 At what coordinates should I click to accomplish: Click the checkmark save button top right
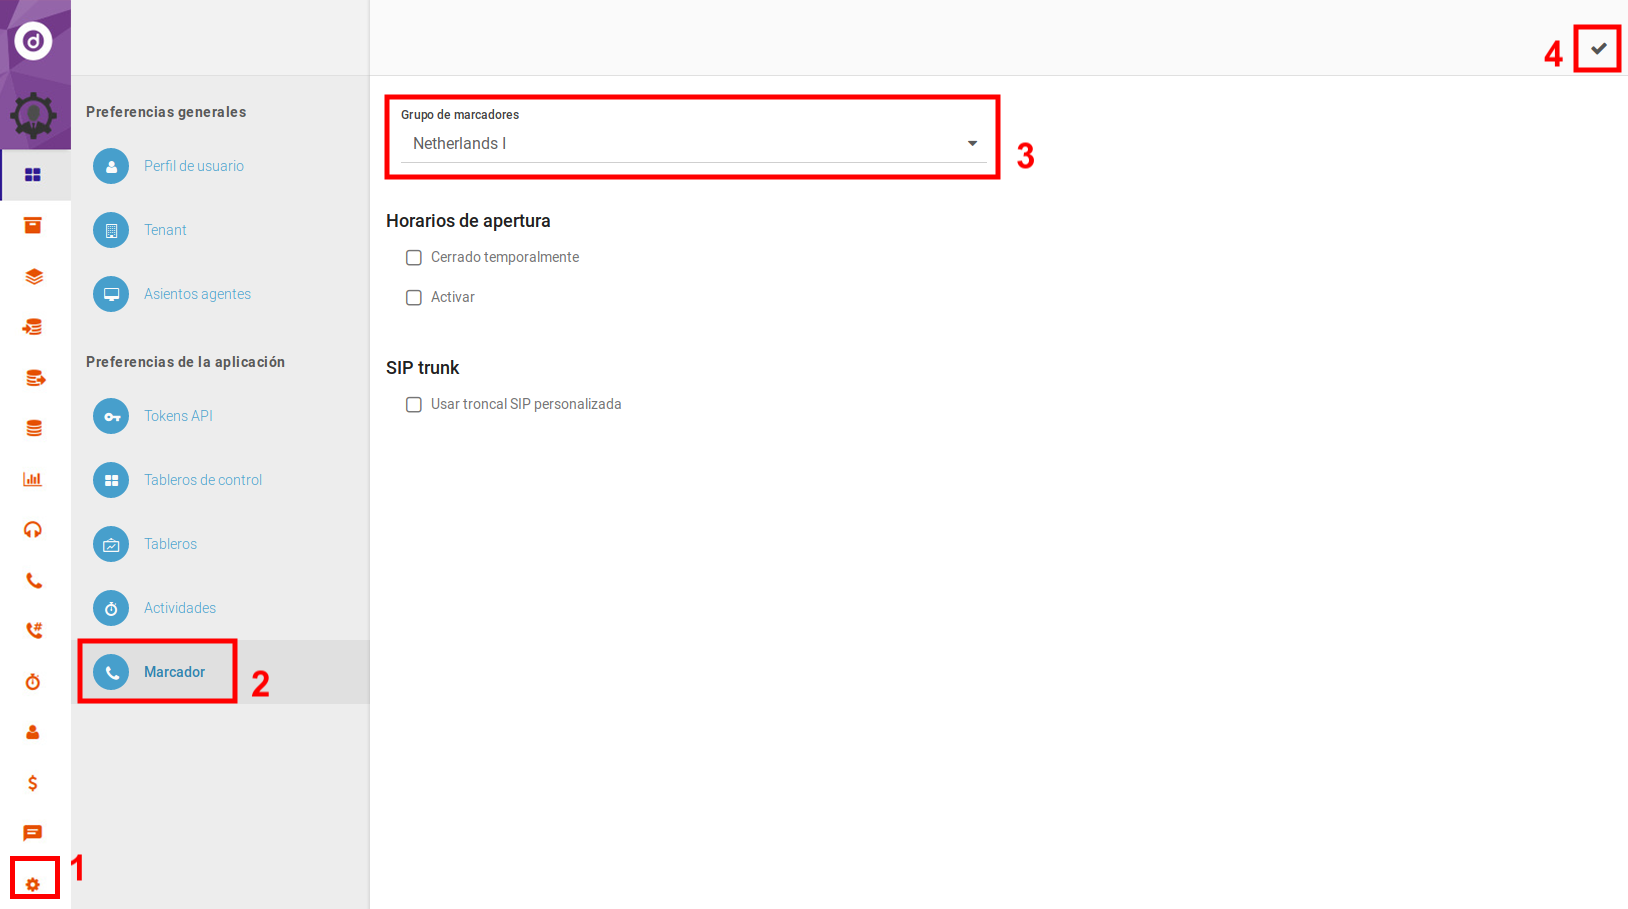(1597, 47)
